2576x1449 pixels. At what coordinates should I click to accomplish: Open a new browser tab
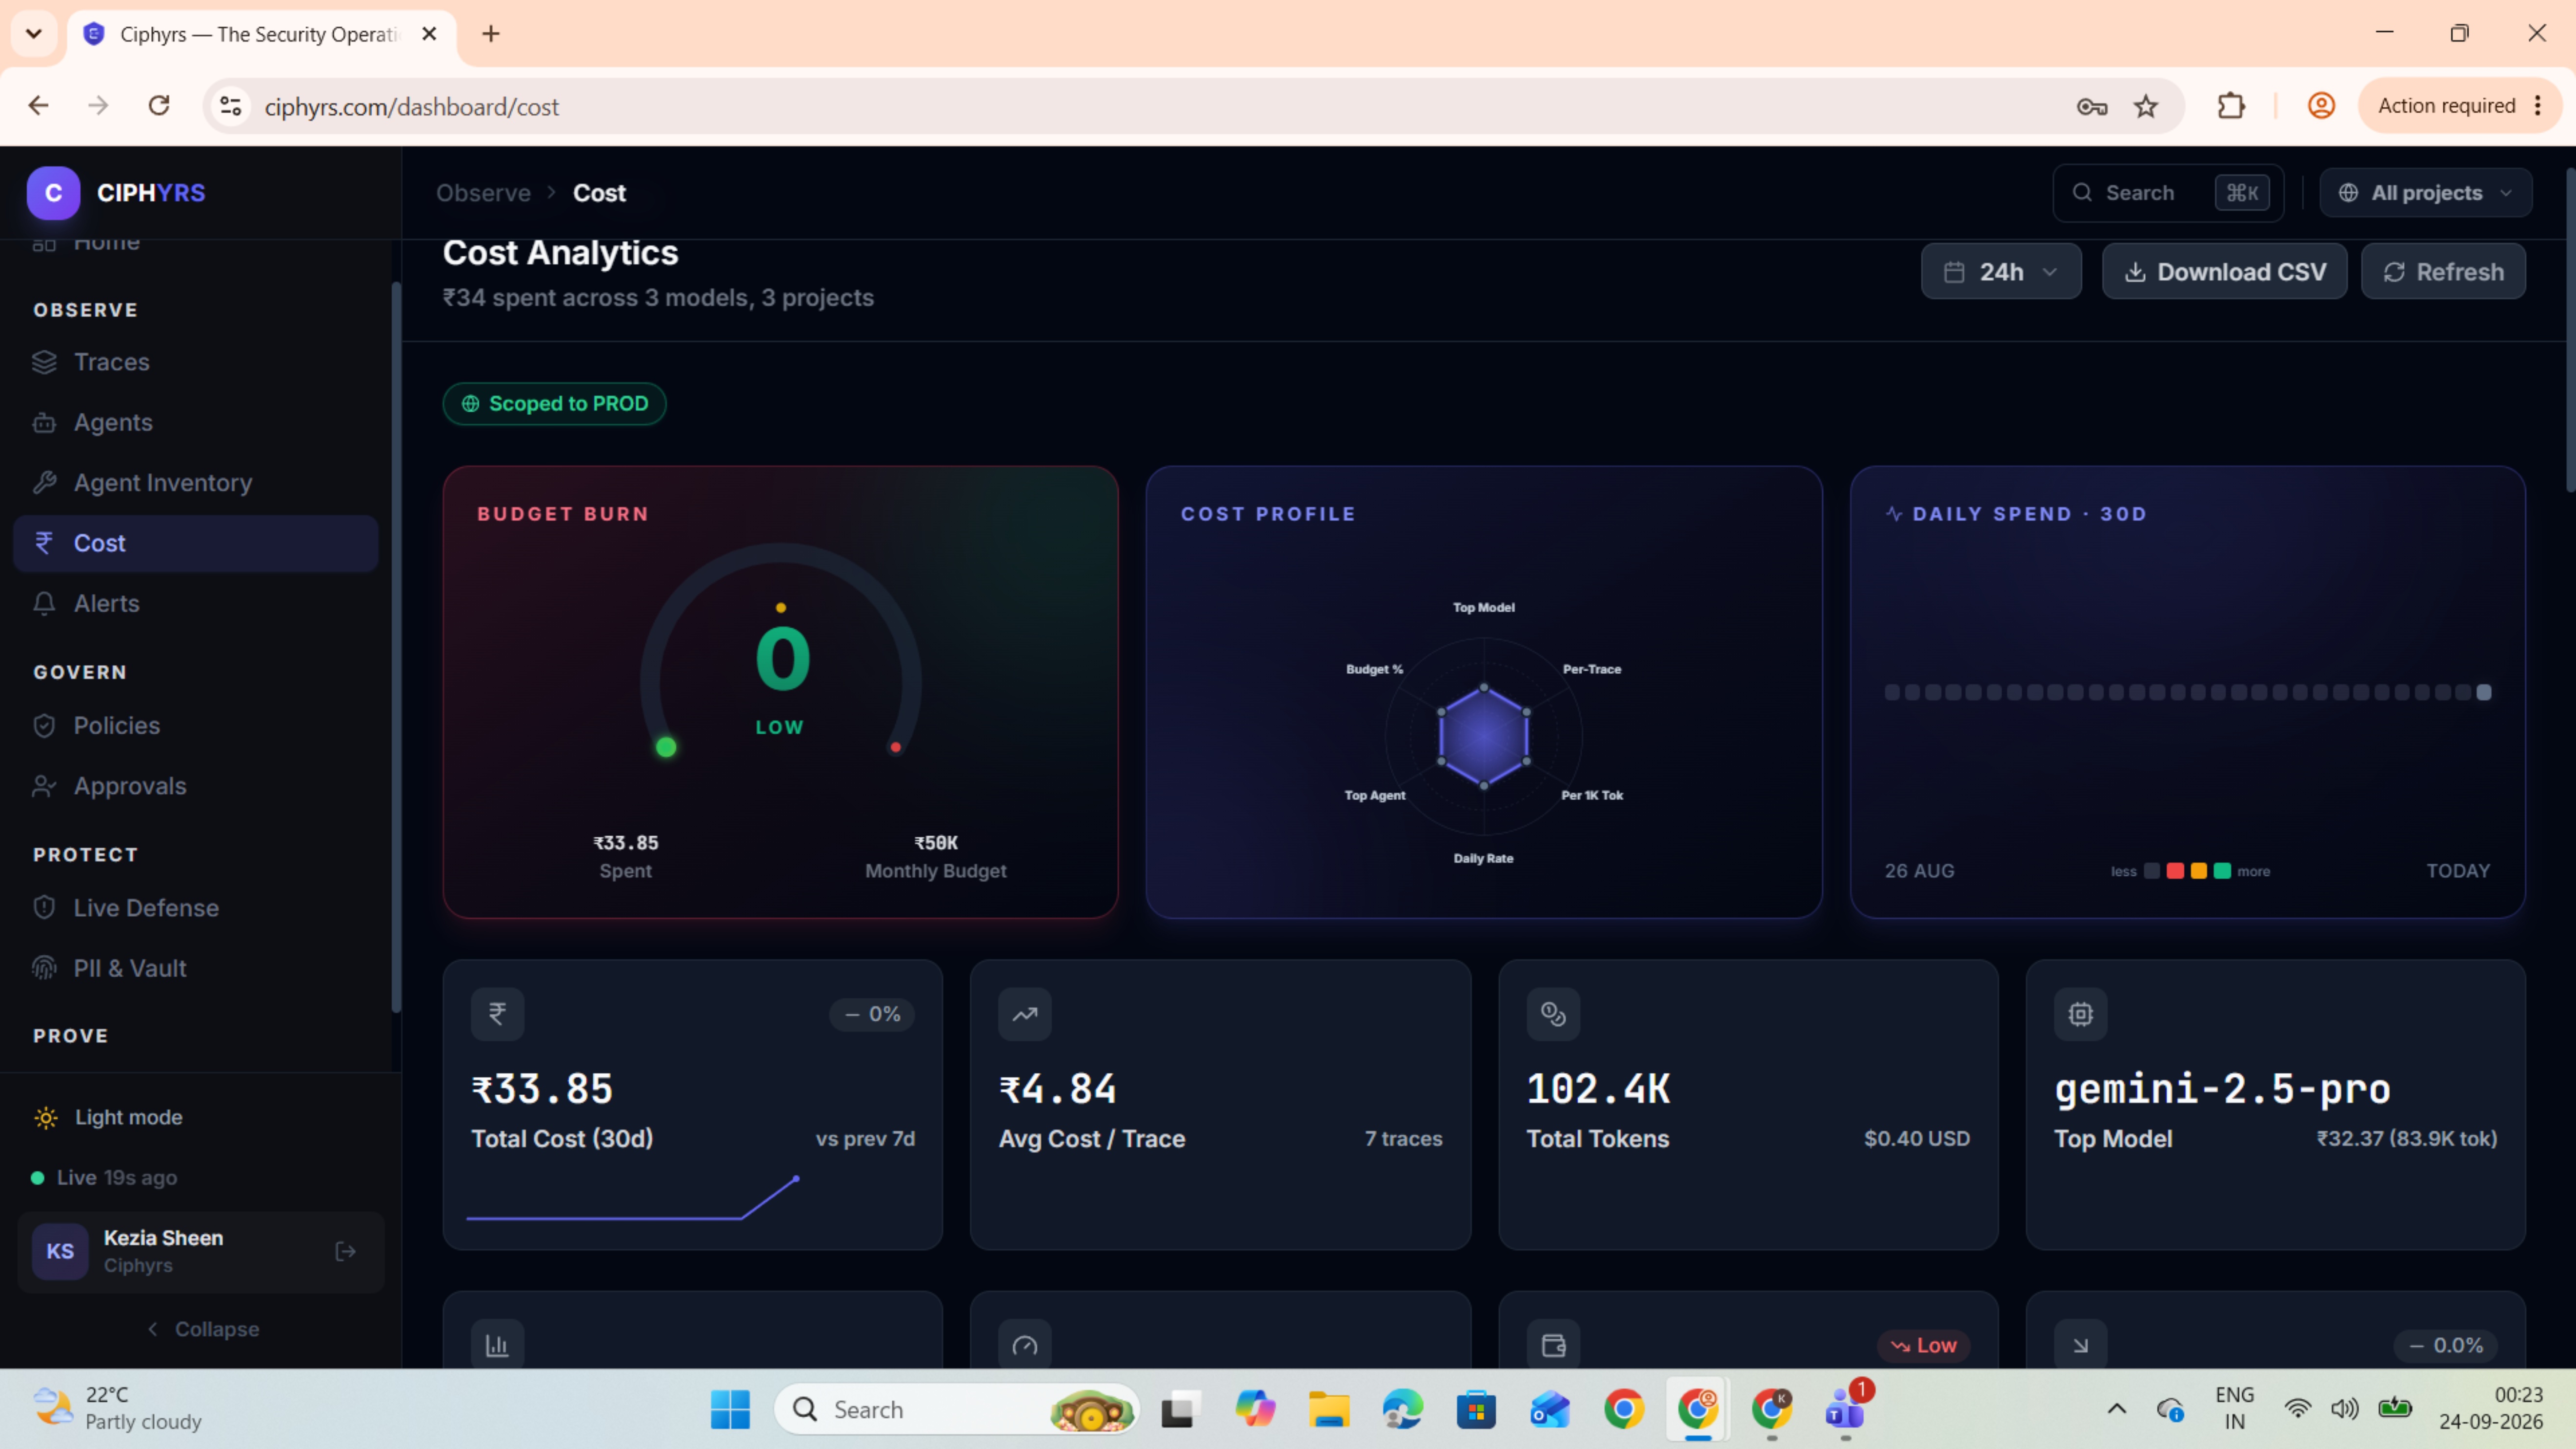click(491, 34)
